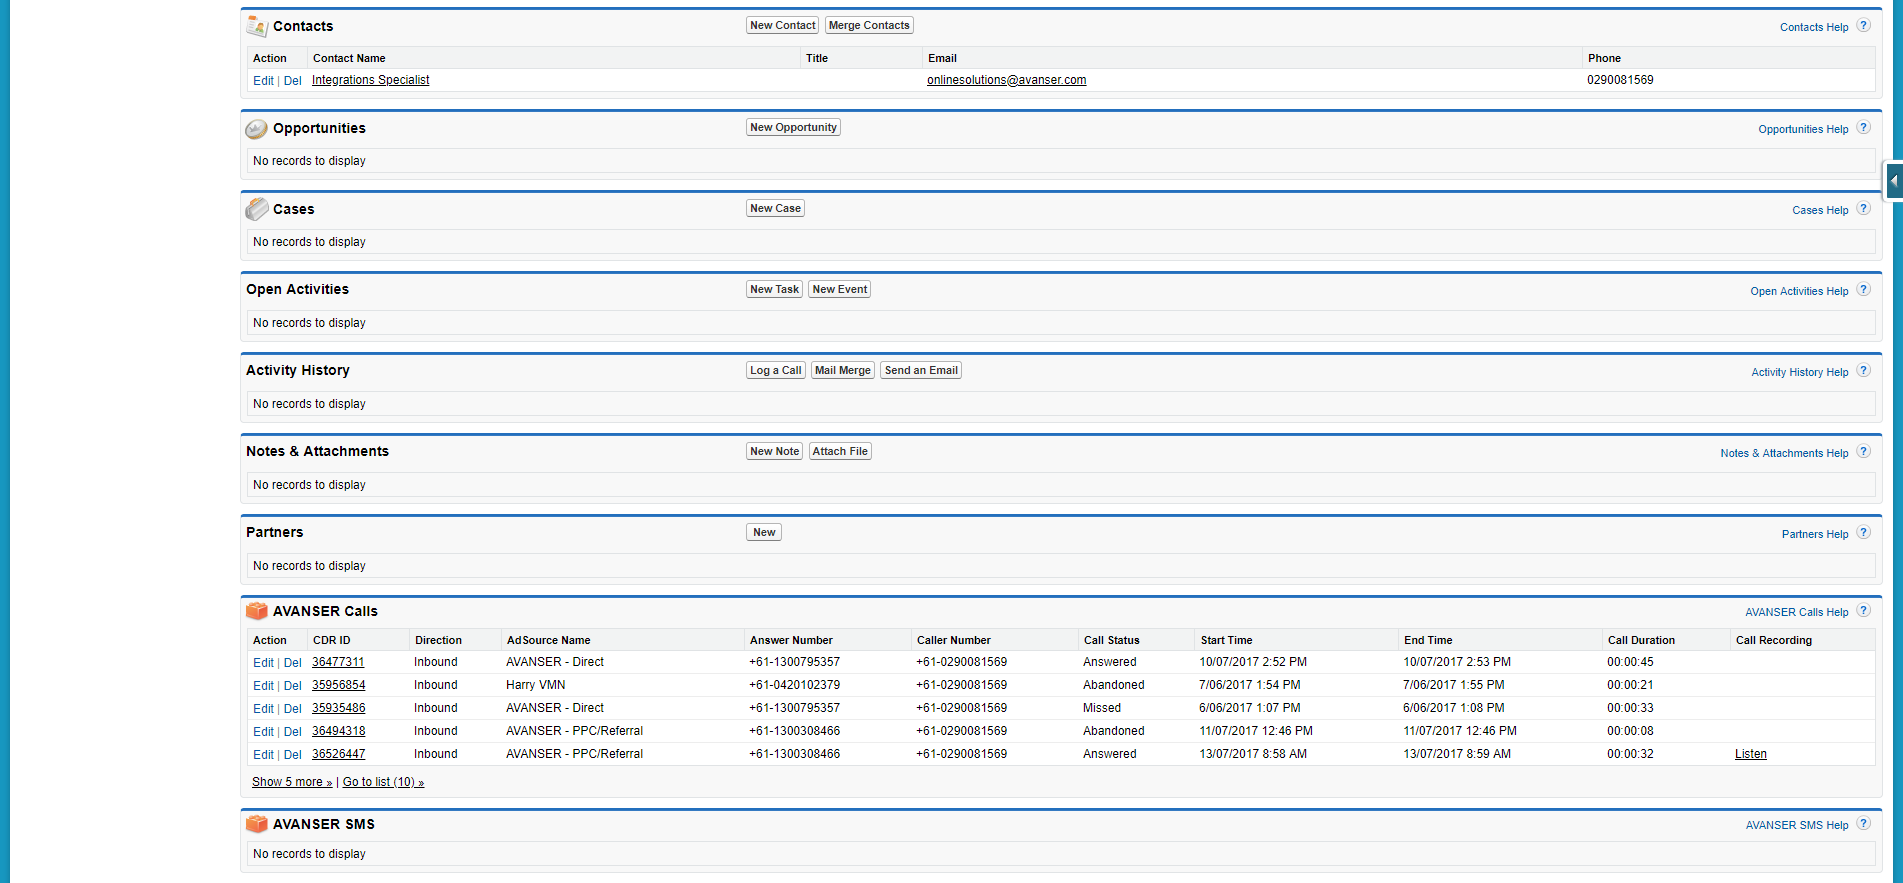The width and height of the screenshot is (1903, 883).
Task: Open Notes & Attachments Help link
Action: (1784, 453)
